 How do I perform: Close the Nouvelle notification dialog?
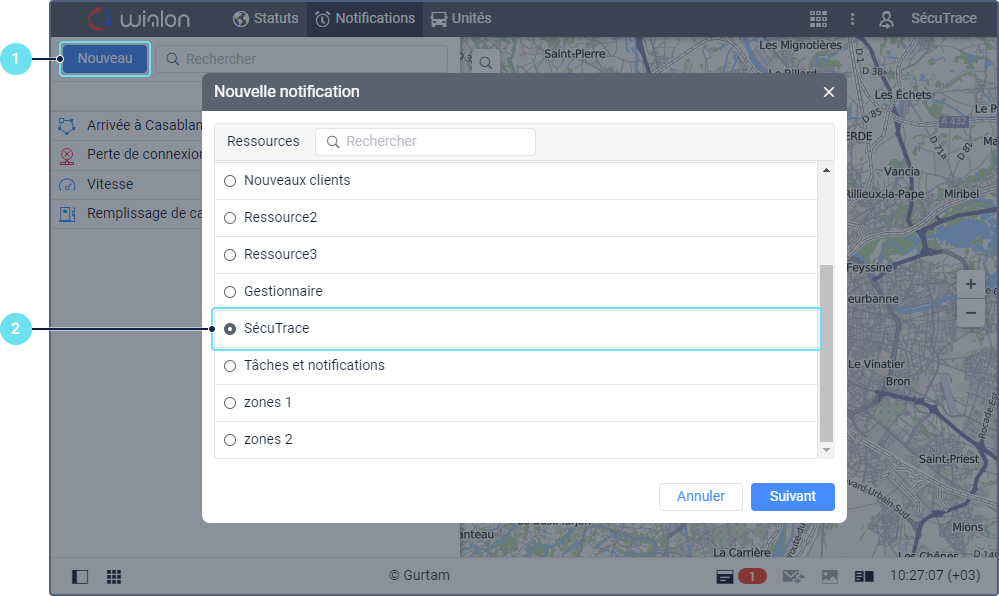click(828, 92)
